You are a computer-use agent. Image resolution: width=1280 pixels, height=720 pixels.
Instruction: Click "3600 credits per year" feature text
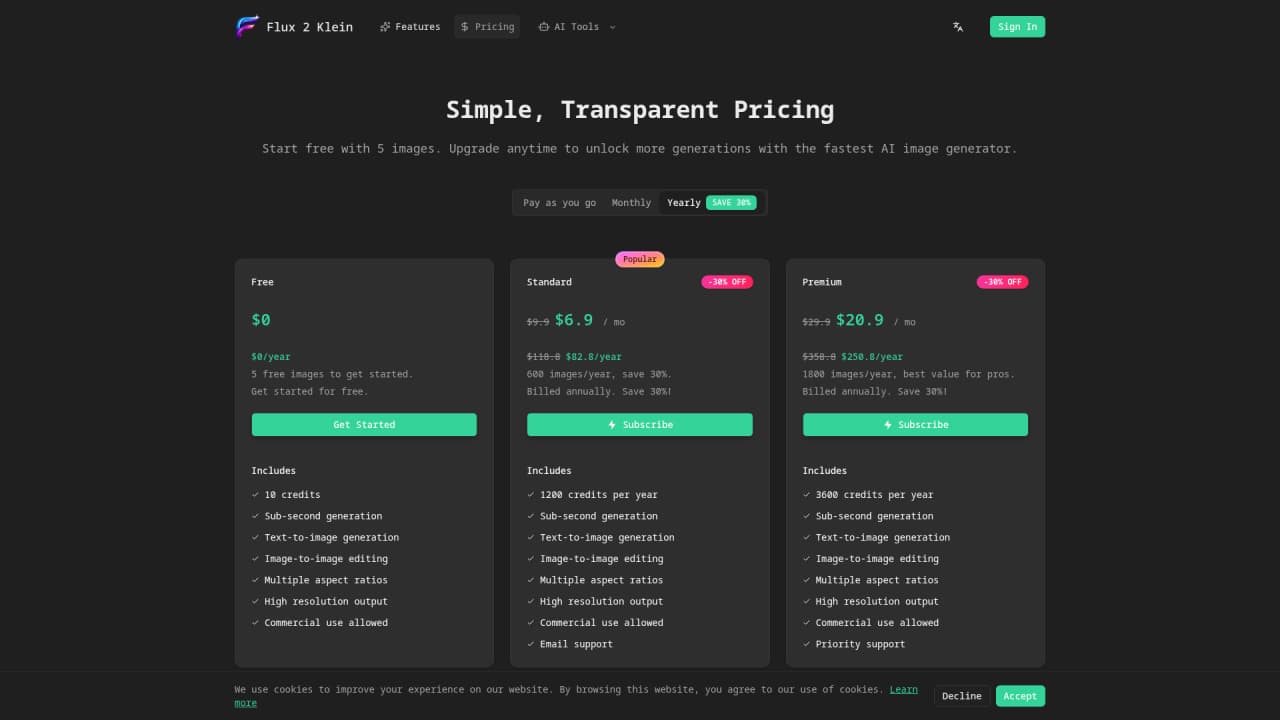(874, 495)
